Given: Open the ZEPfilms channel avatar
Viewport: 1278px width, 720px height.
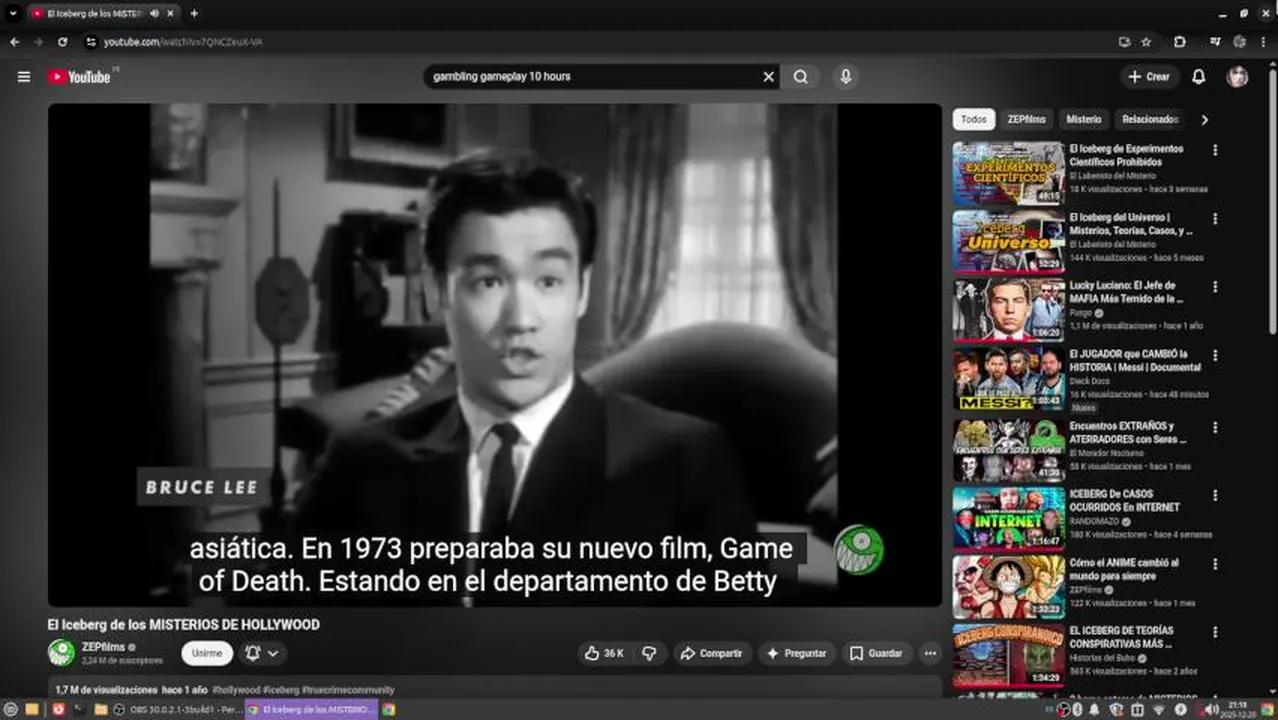Looking at the screenshot, I should tap(61, 653).
